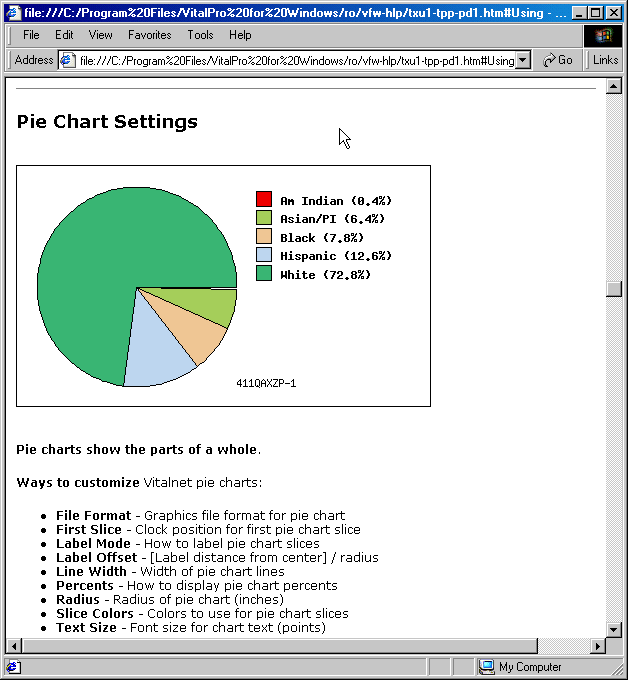Viewport: 628px width, 680px height.
Task: Click the Go arrow button
Action: (x=558, y=60)
